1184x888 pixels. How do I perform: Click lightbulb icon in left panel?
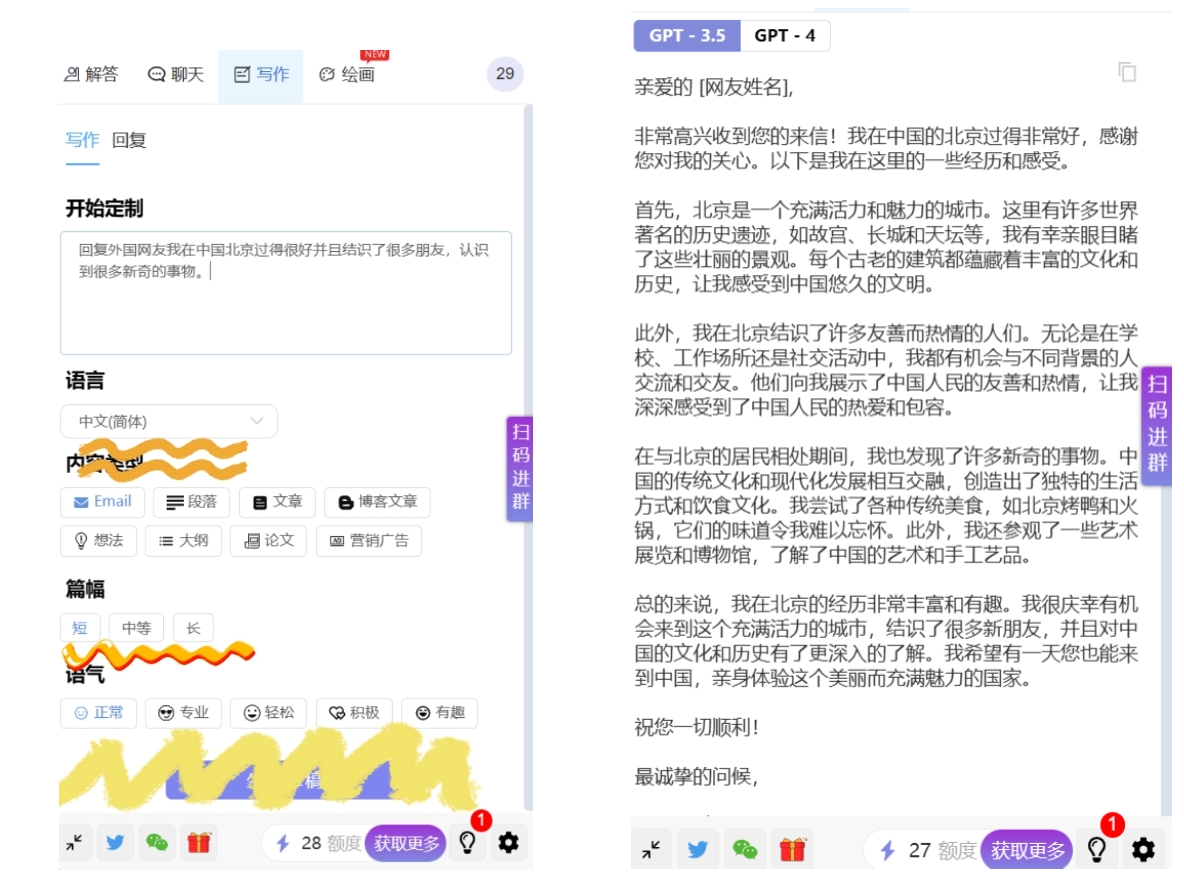(x=467, y=843)
